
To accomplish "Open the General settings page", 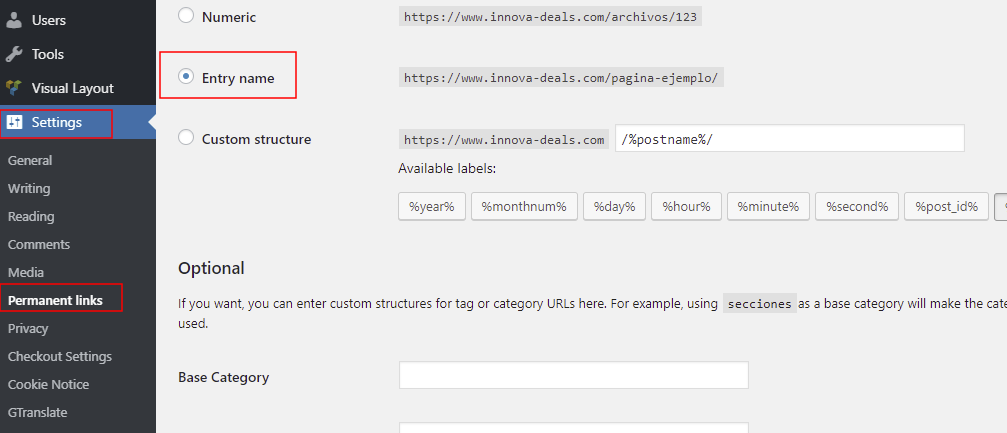I will [30, 160].
